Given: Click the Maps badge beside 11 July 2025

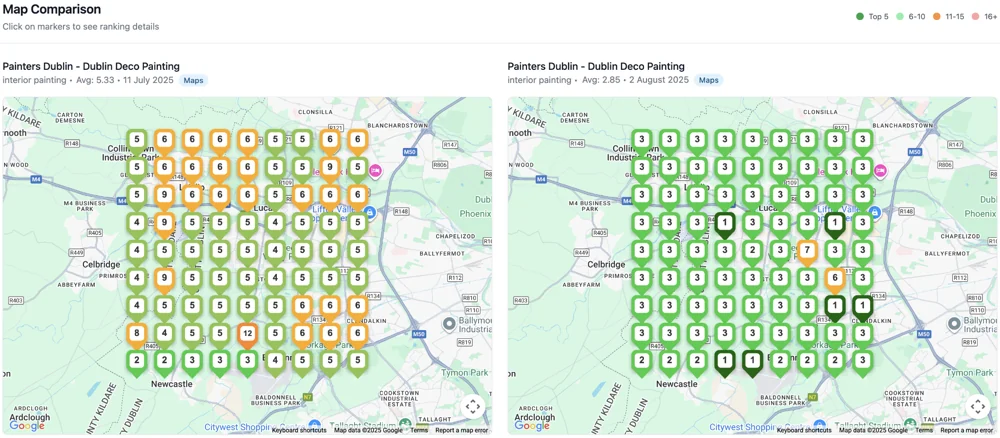Looking at the screenshot, I should (x=193, y=80).
